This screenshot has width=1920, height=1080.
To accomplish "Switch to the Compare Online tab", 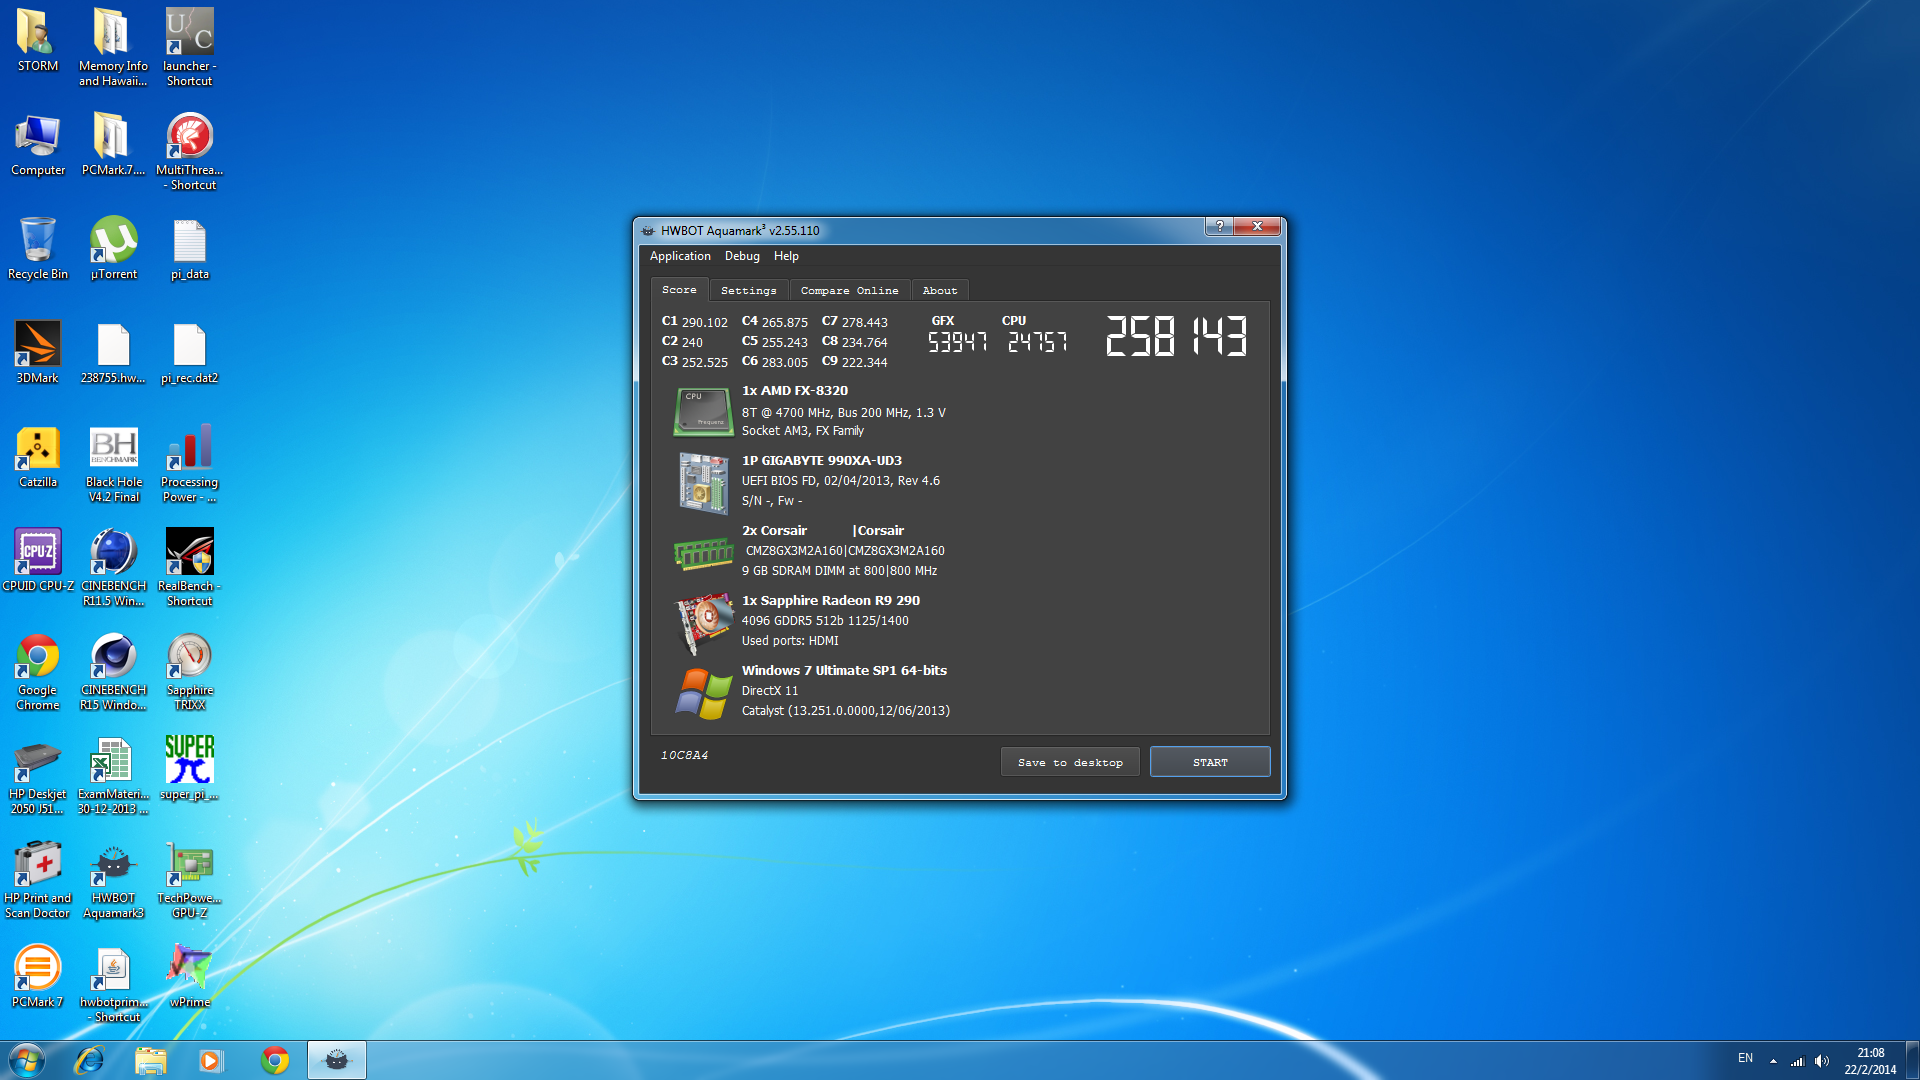I will 849,291.
